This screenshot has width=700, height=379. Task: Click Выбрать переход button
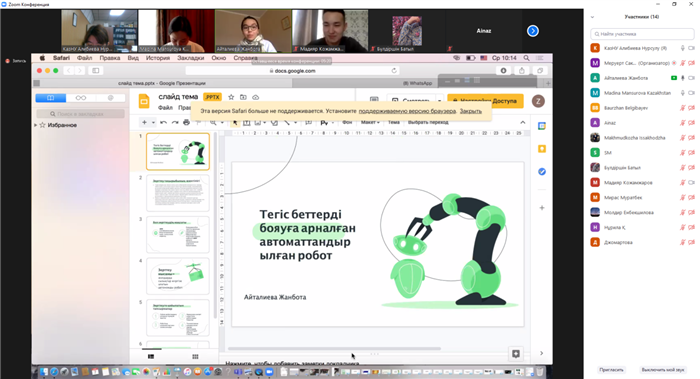click(428, 122)
